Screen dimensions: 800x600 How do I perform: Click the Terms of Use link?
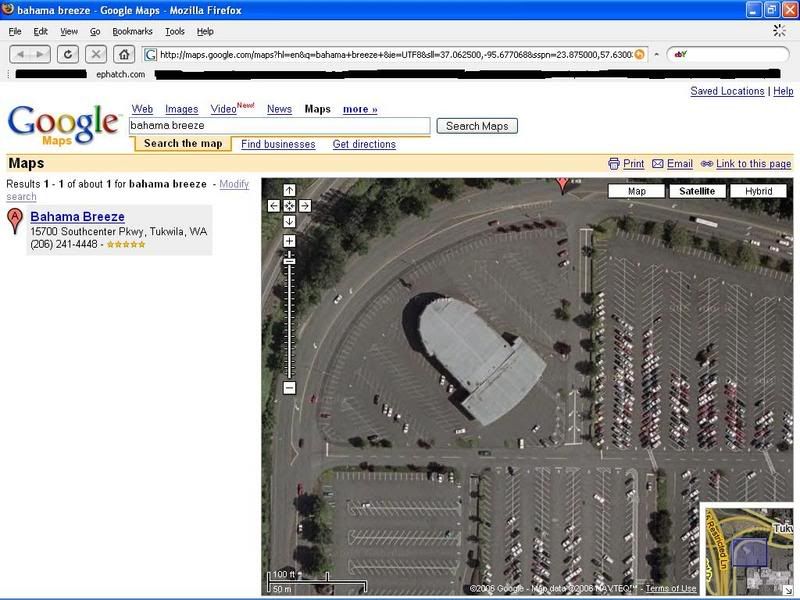tap(670, 588)
